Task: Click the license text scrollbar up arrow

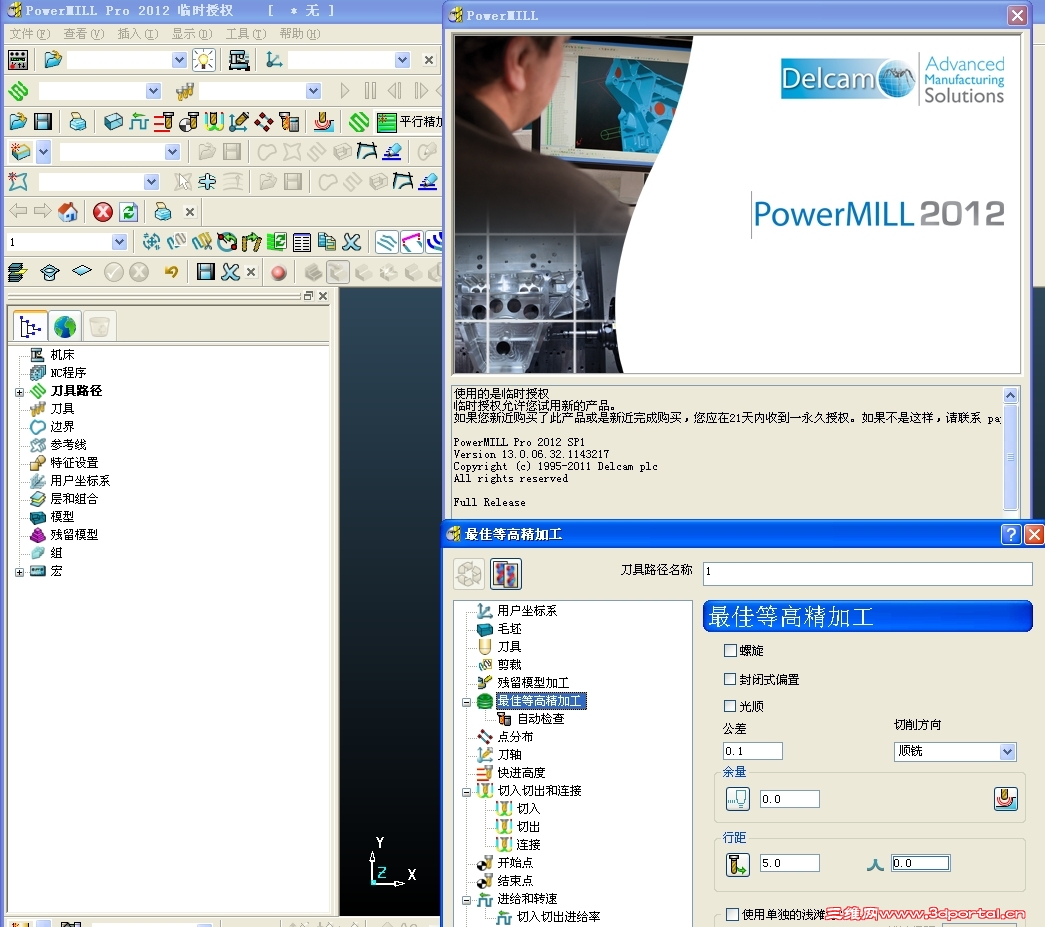Action: [1010, 395]
